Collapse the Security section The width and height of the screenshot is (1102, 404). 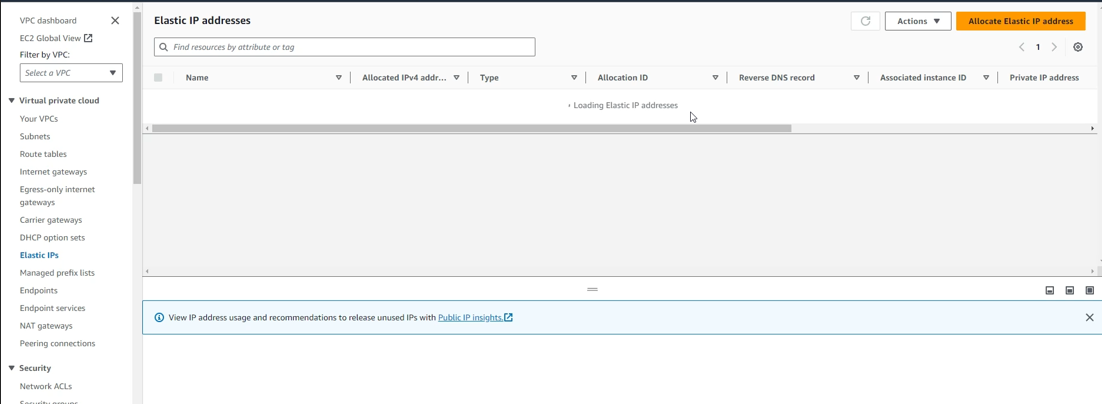pos(12,368)
